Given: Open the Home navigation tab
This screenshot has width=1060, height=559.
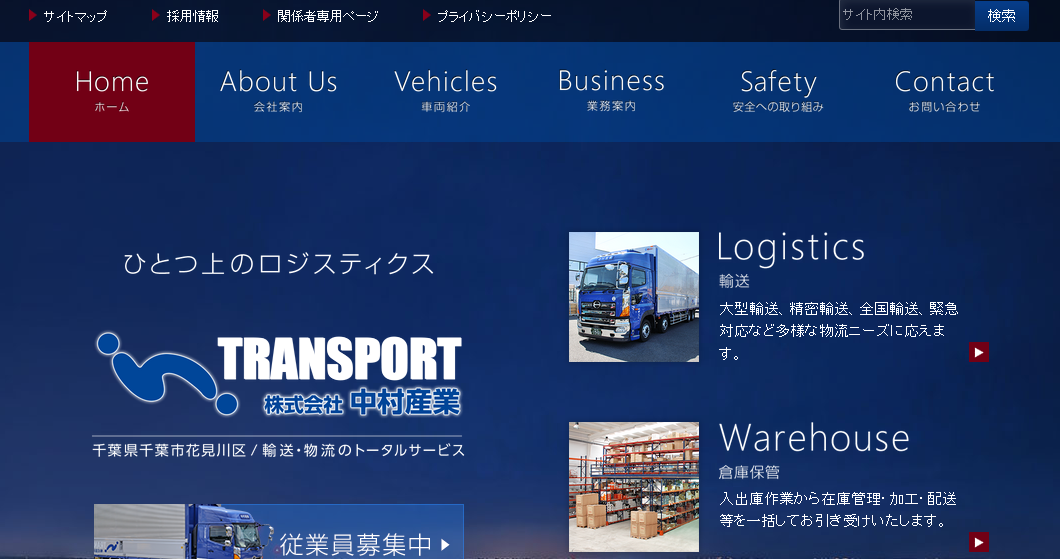Looking at the screenshot, I should (x=112, y=91).
